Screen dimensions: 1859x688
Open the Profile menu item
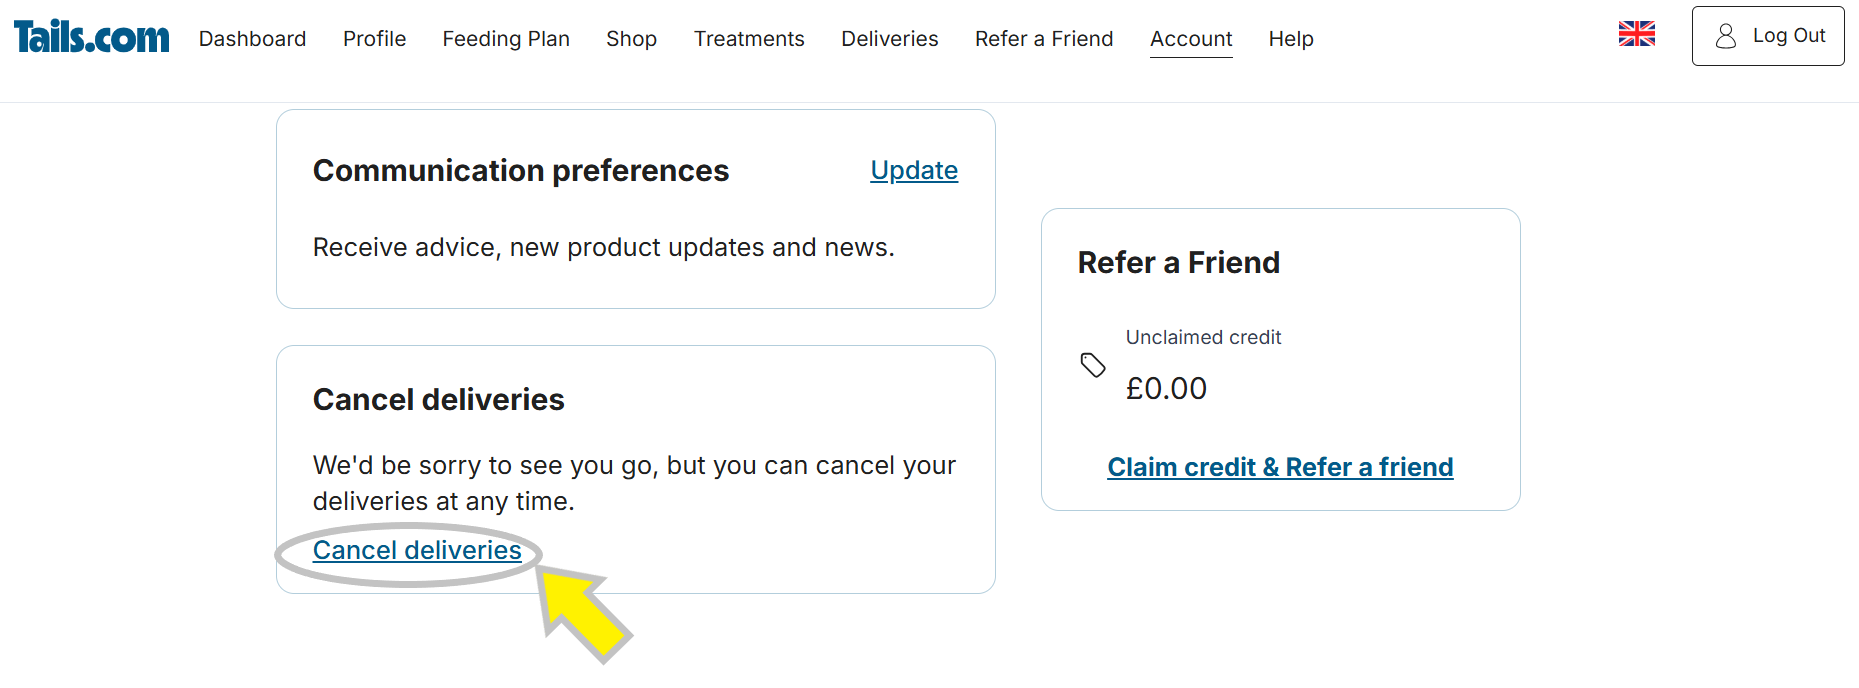(x=374, y=39)
